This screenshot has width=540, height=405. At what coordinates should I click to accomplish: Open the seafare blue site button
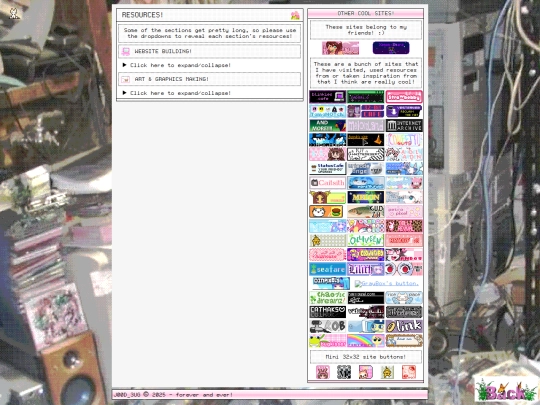point(328,269)
